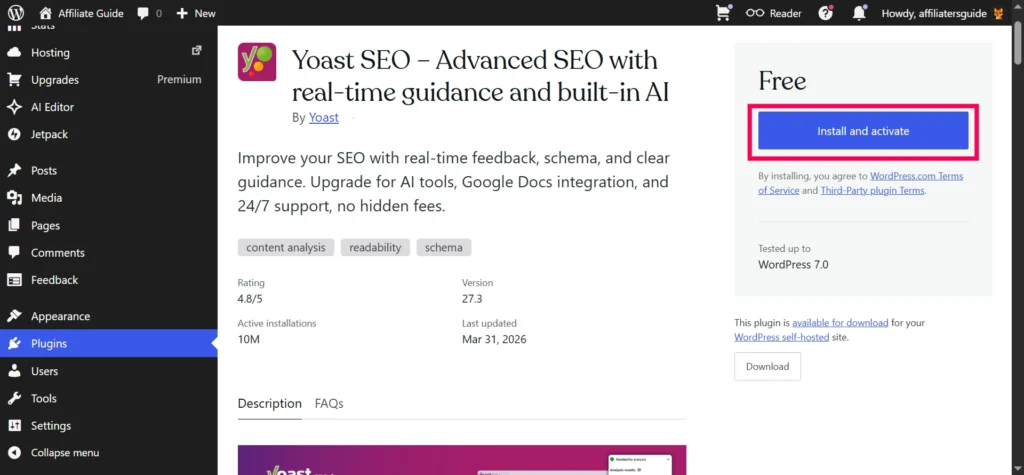1024x475 pixels.
Task: Click the content analysis tag
Action: (x=285, y=247)
